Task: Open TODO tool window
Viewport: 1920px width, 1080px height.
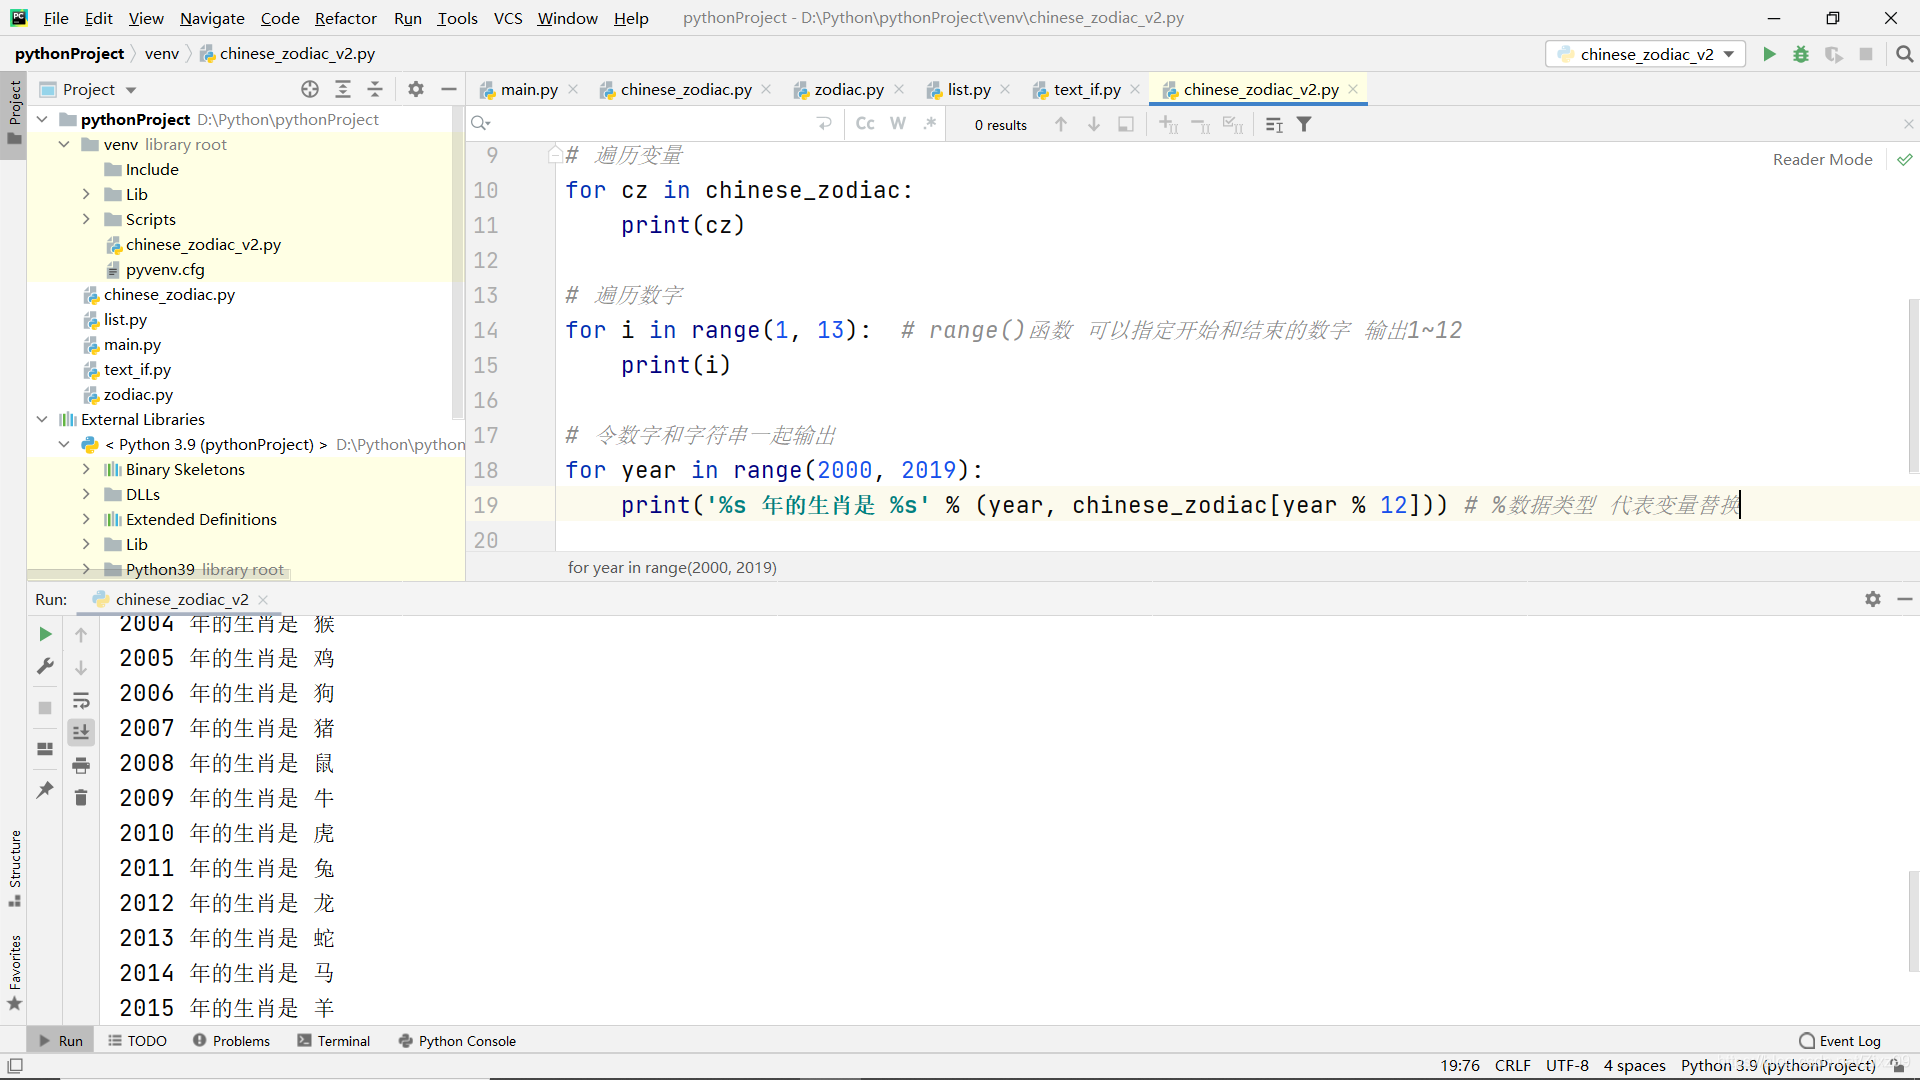Action: tap(137, 1041)
